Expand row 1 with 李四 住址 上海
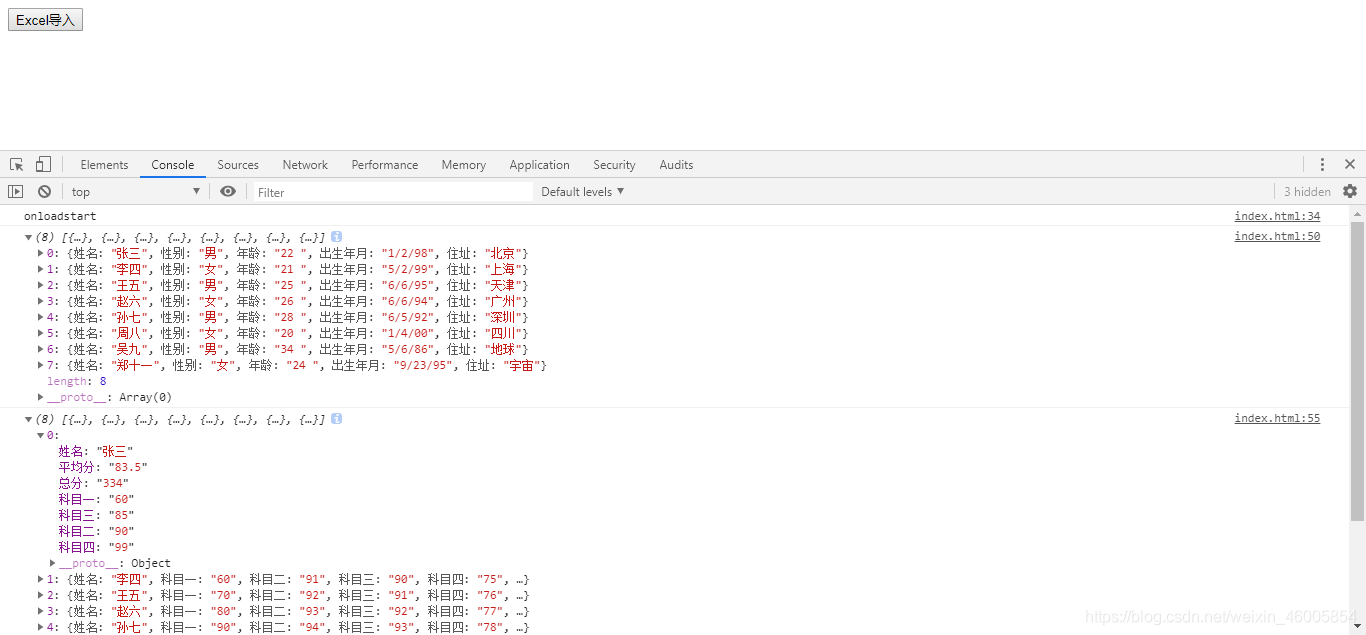The image size is (1366, 635). coord(41,269)
